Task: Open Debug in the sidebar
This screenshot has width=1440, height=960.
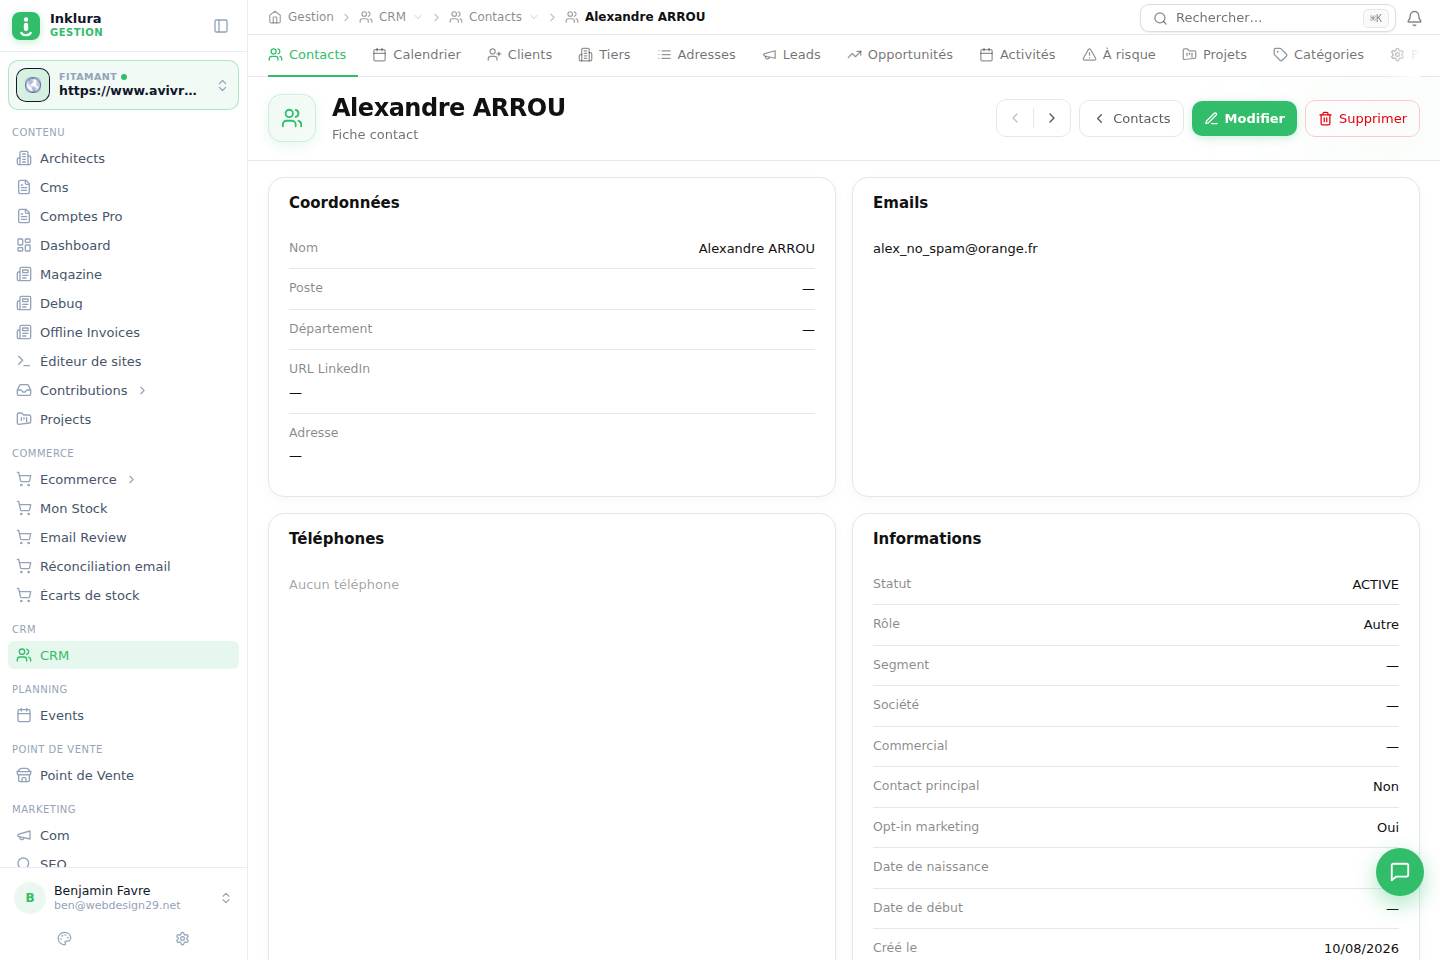Action: (124, 303)
